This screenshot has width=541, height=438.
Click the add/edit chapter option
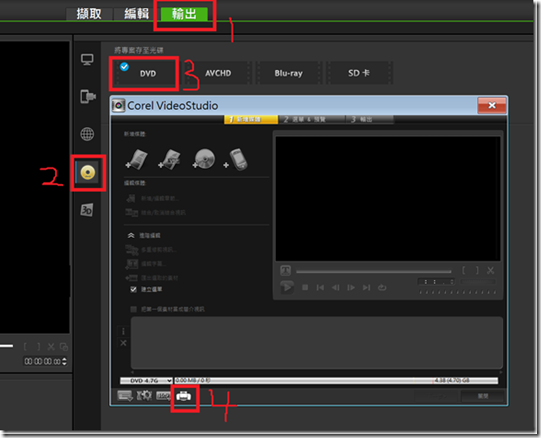point(152,198)
